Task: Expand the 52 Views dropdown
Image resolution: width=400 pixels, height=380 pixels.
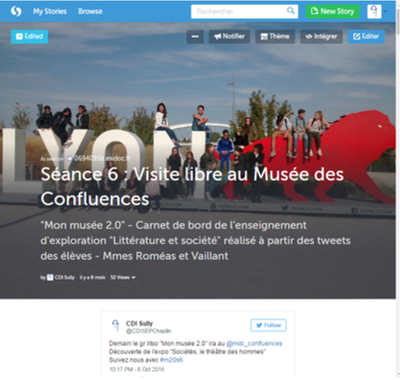Action: tap(123, 277)
